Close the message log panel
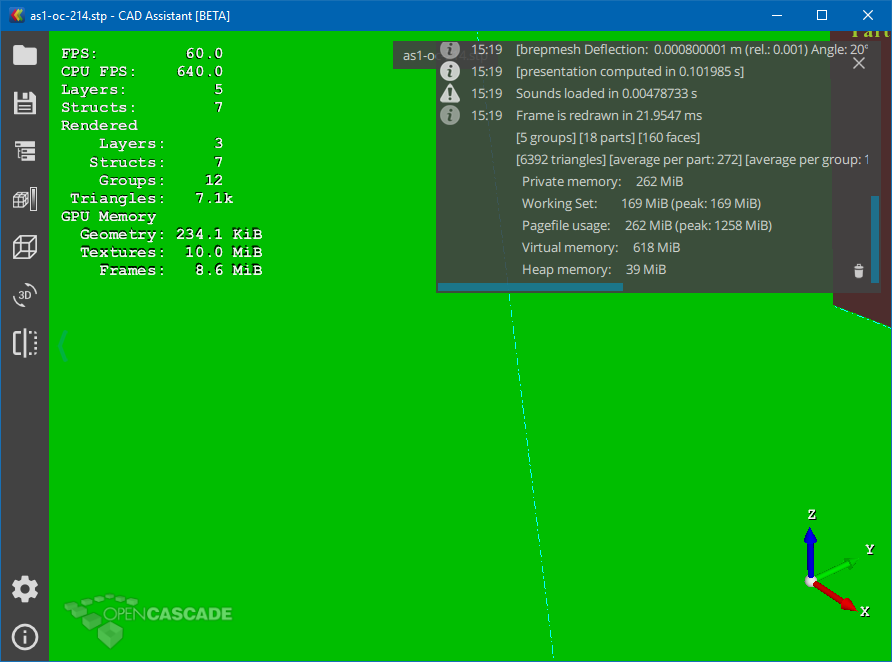 (858, 63)
